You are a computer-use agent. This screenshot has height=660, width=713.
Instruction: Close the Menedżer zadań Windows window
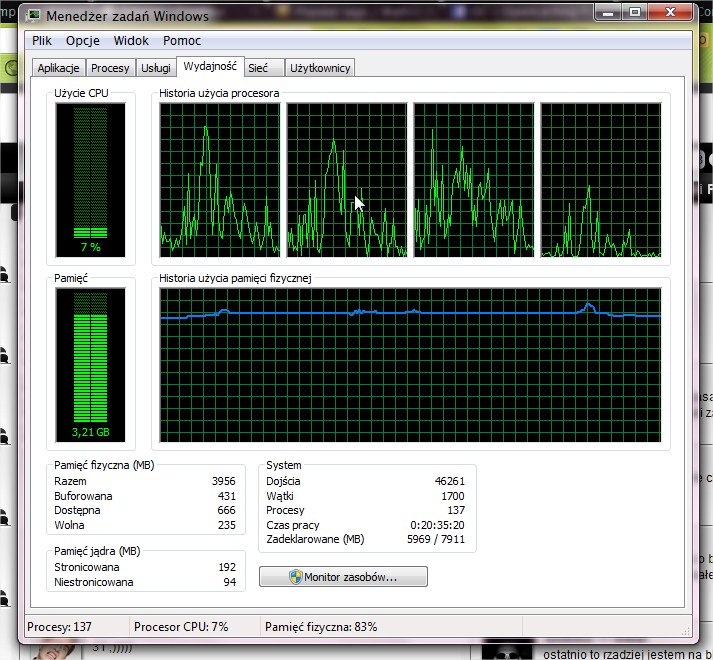(x=670, y=12)
